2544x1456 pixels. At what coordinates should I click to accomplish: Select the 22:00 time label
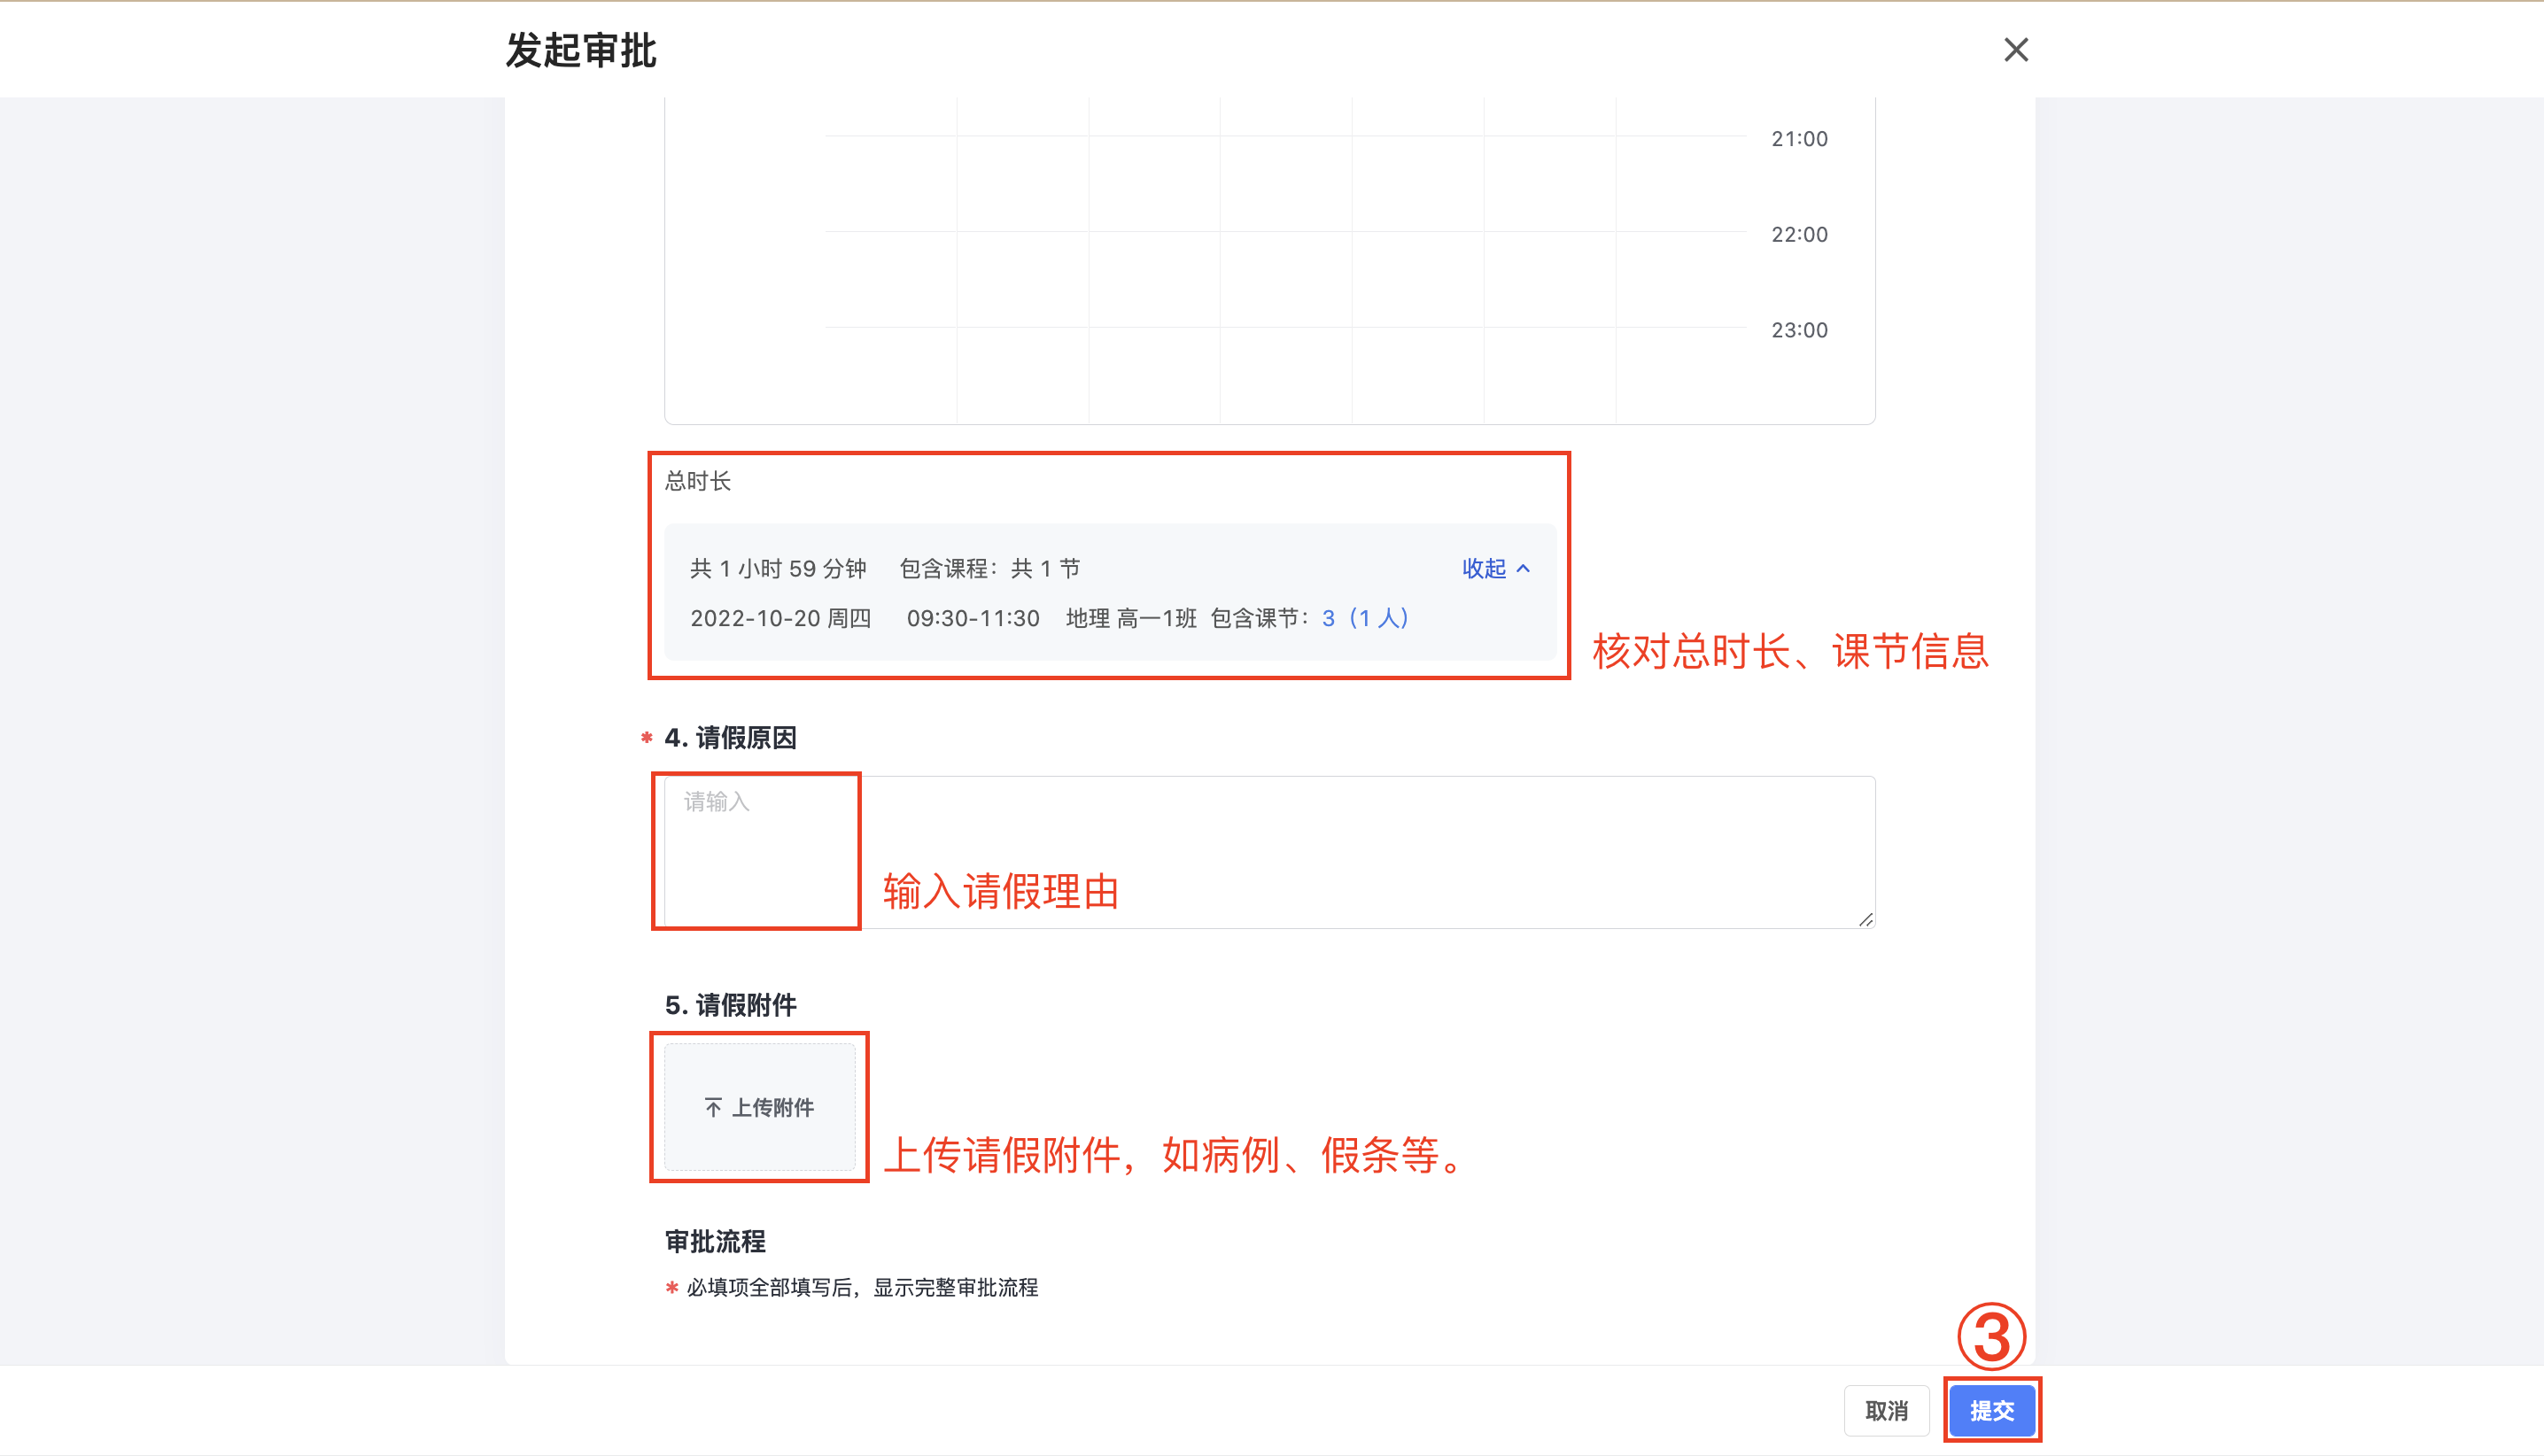(x=1799, y=234)
